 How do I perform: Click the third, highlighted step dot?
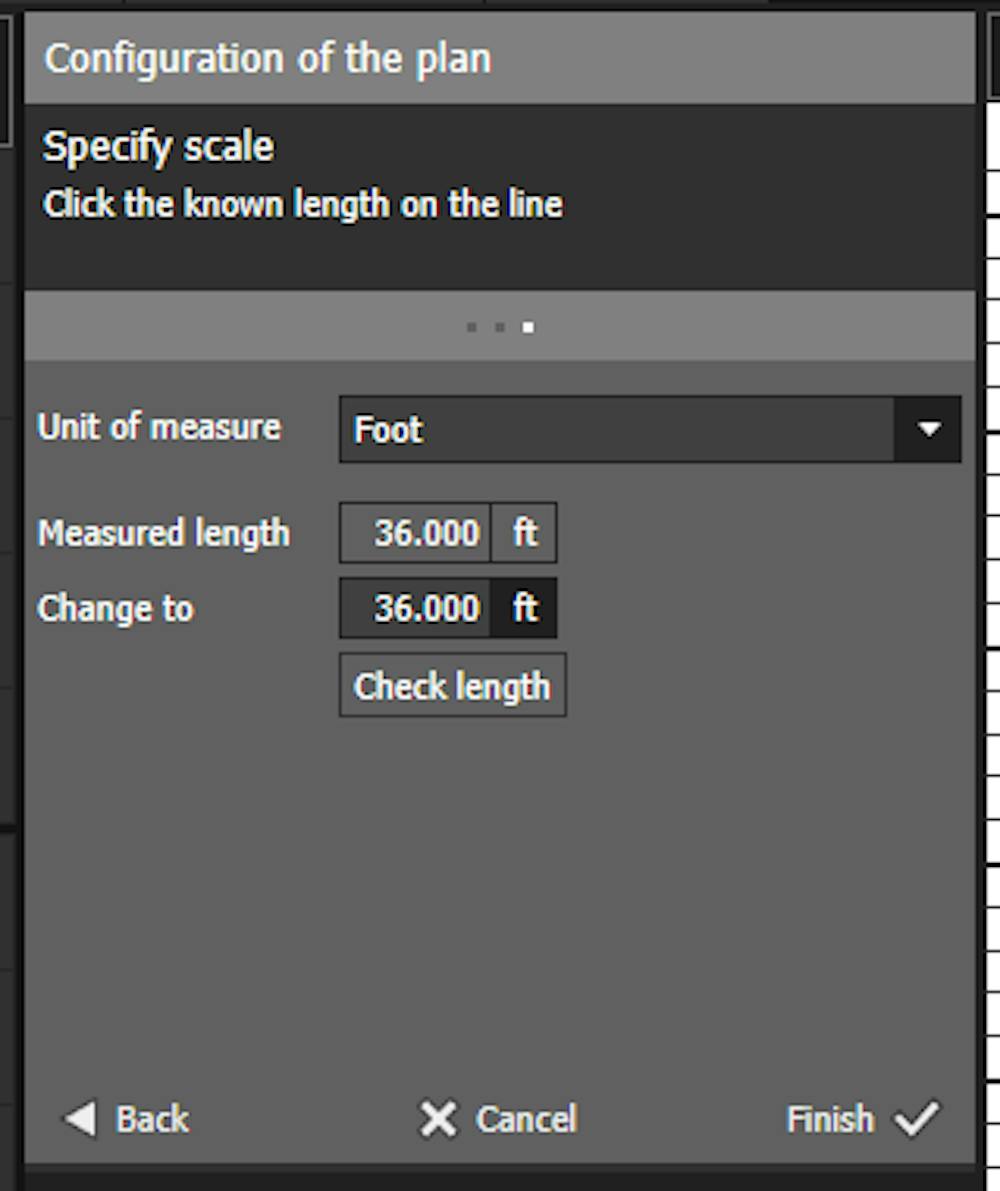(x=528, y=327)
